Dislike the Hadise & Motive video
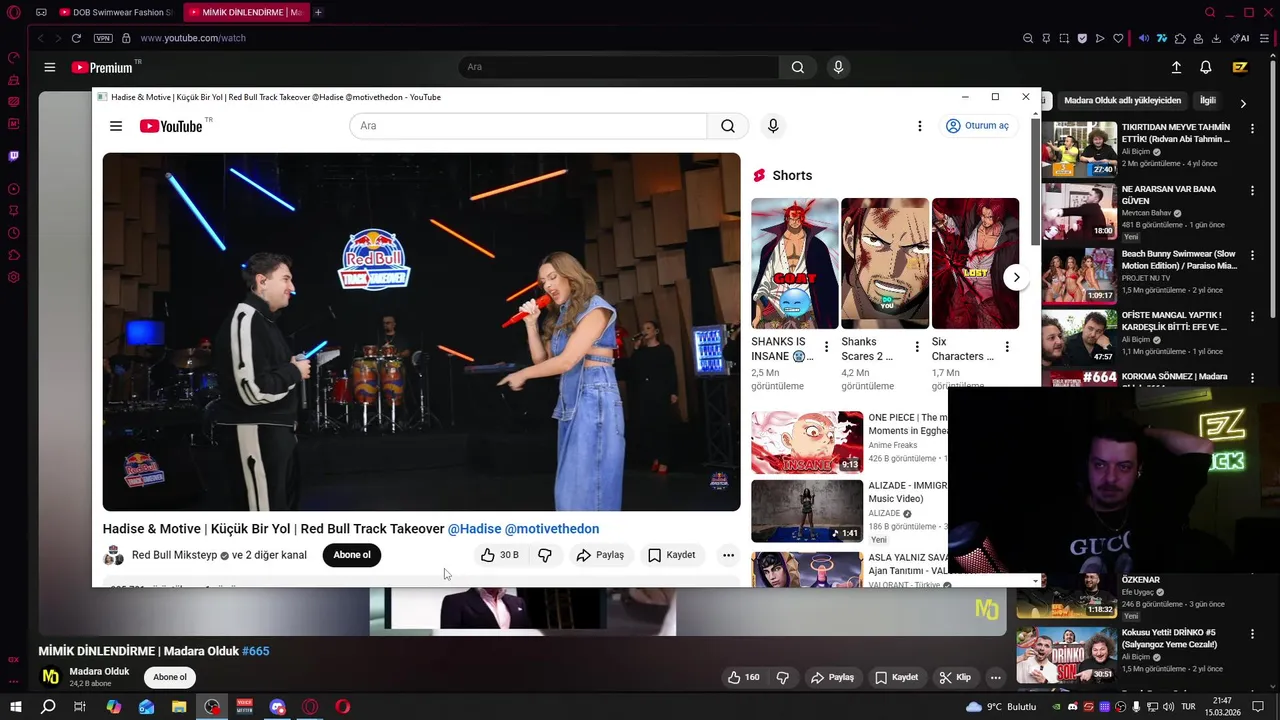Viewport: 1280px width, 720px height. pos(545,555)
